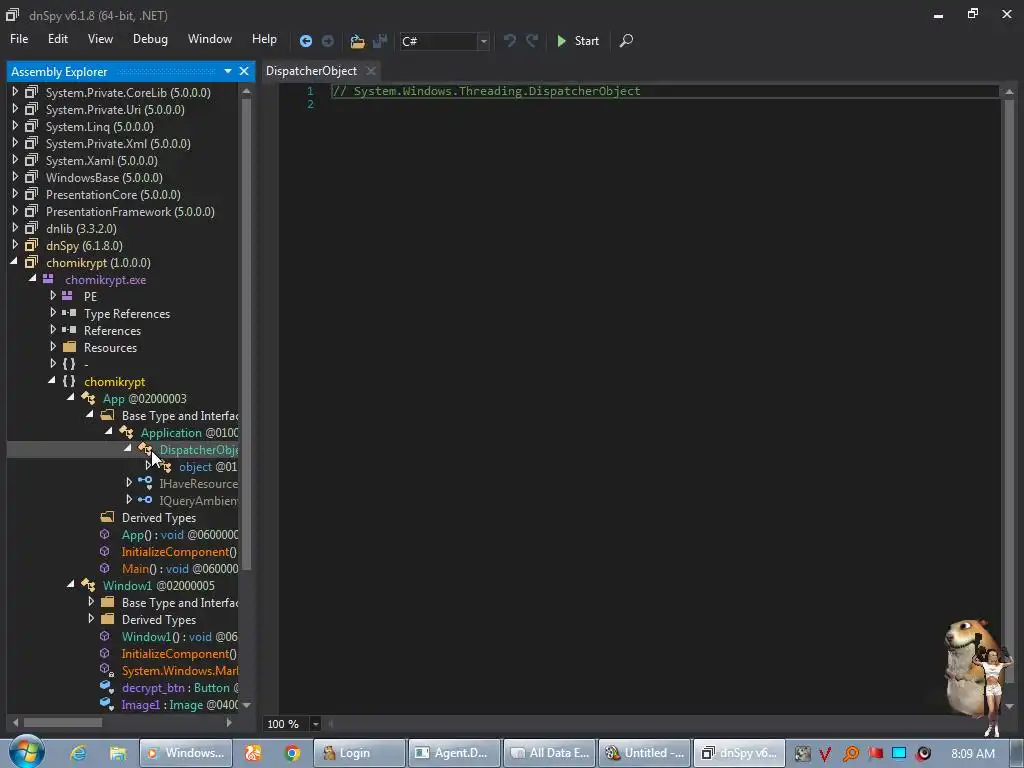
Task: Click the Search magnifier icon
Action: (626, 40)
